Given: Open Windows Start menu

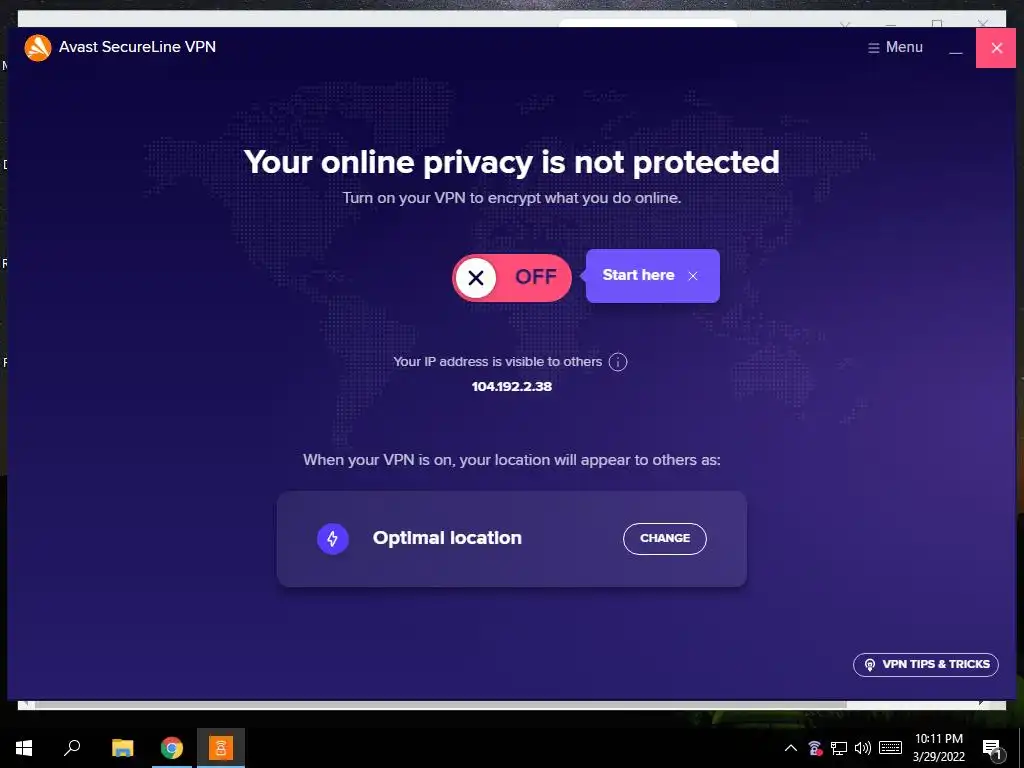Looking at the screenshot, I should pyautogui.click(x=24, y=748).
